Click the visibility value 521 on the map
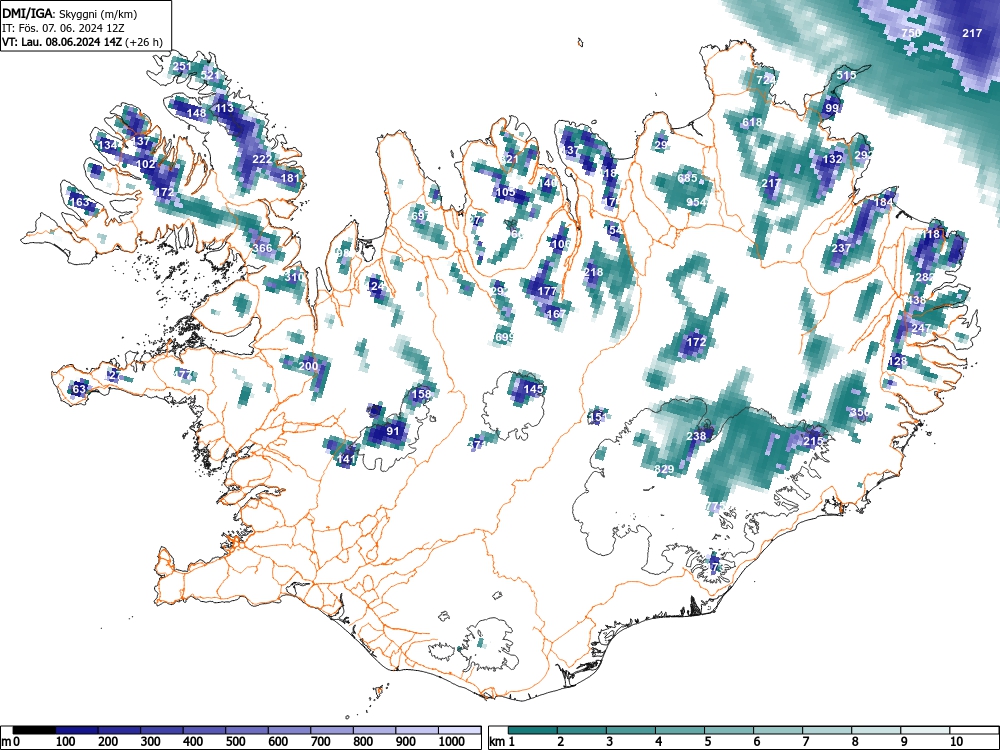This screenshot has height=750, width=1000. coord(210,75)
